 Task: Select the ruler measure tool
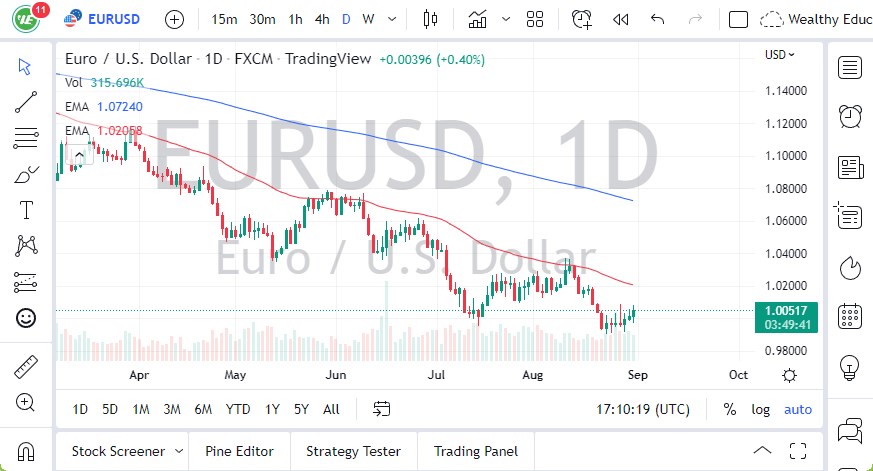[26, 367]
